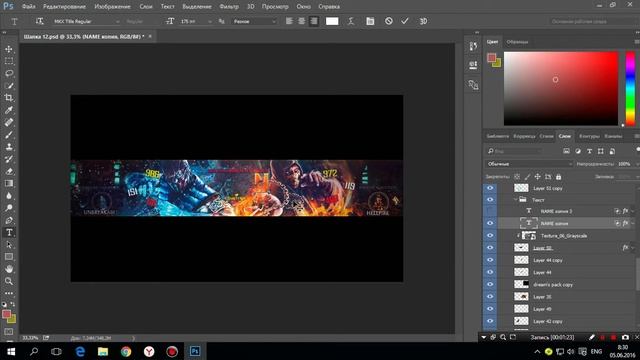Open the Character and Paragraph panel
This screenshot has height=360, width=640.
click(370, 21)
